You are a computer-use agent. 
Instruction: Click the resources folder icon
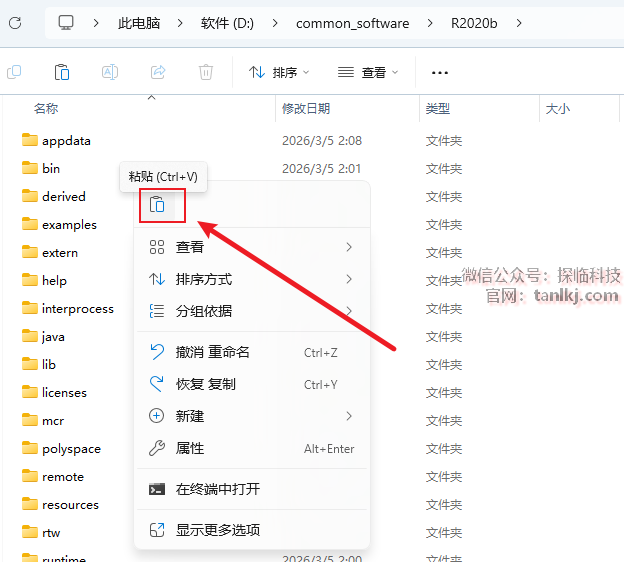[x=30, y=504]
